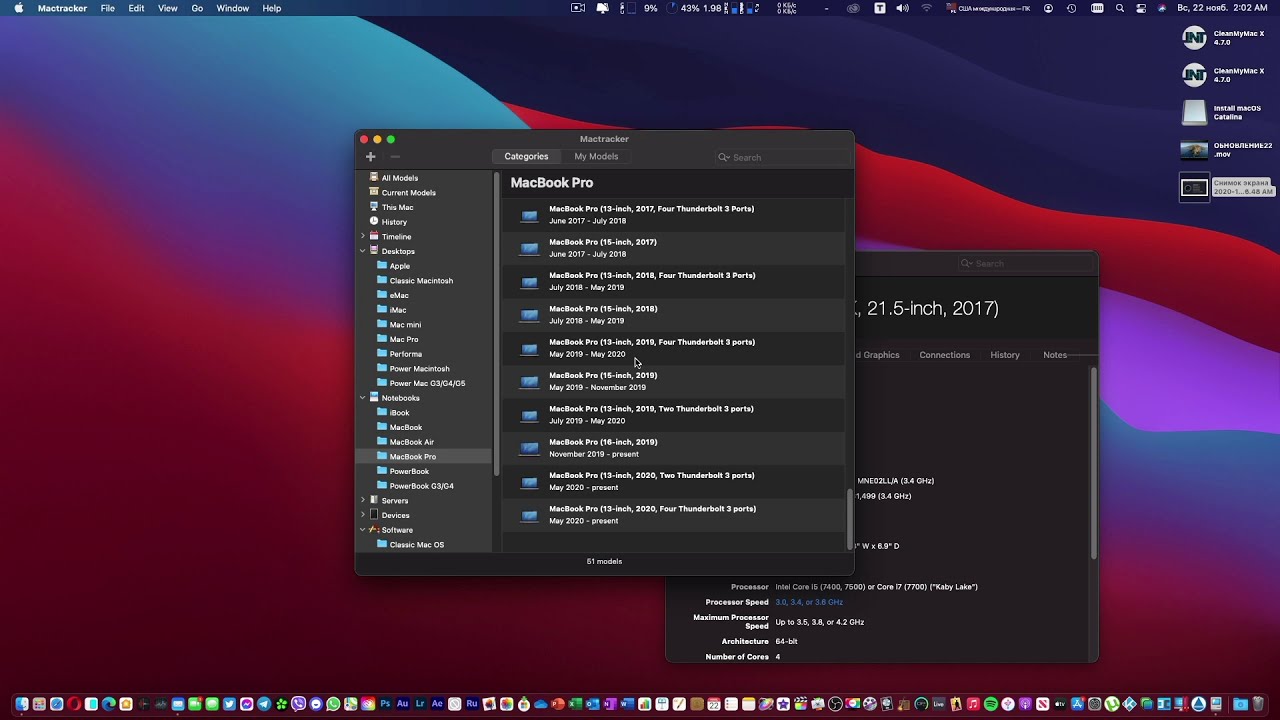Viewport: 1280px width, 720px height.
Task: Expand the Timeline disclosure triangle
Action: 363,237
